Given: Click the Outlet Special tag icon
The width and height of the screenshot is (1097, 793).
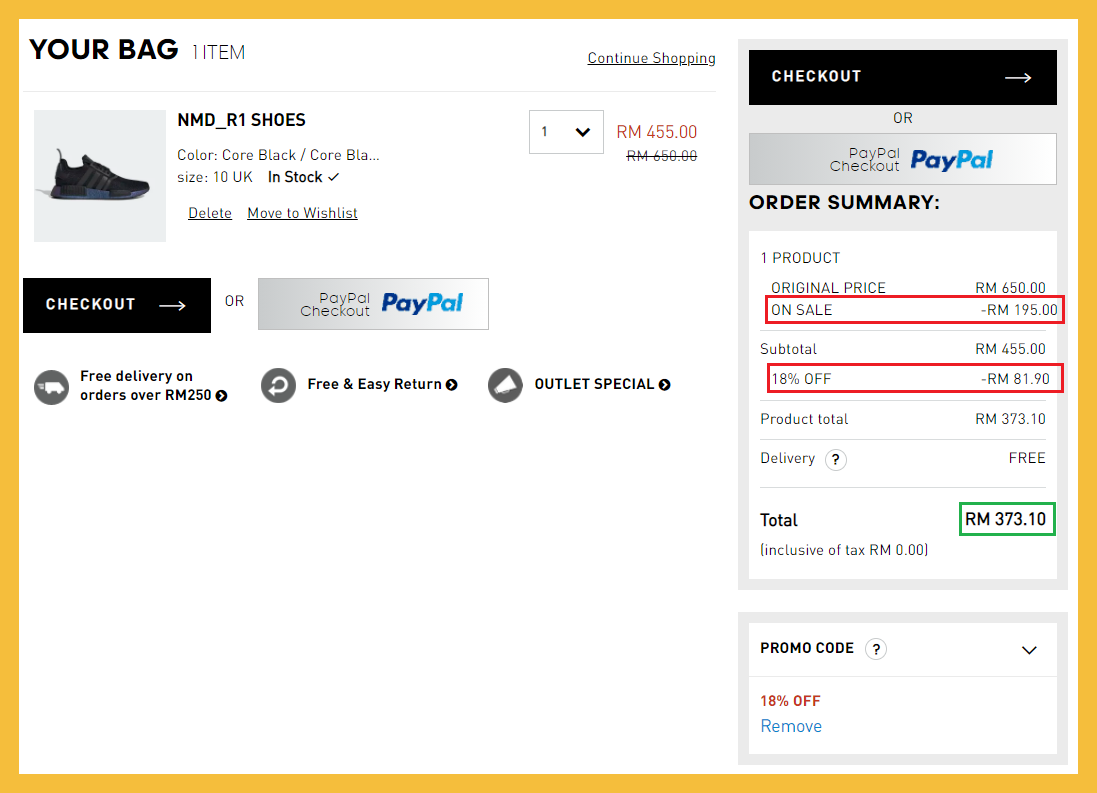Looking at the screenshot, I should (x=505, y=385).
